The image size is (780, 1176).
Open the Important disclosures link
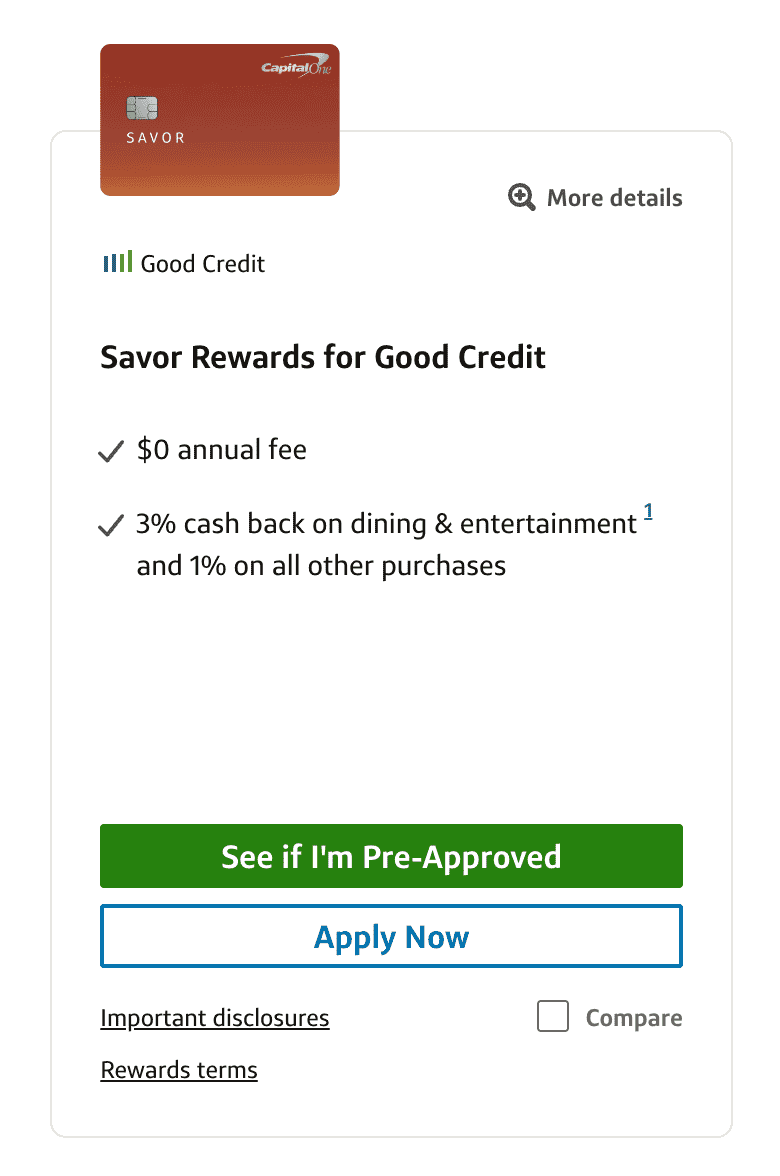pos(215,1018)
